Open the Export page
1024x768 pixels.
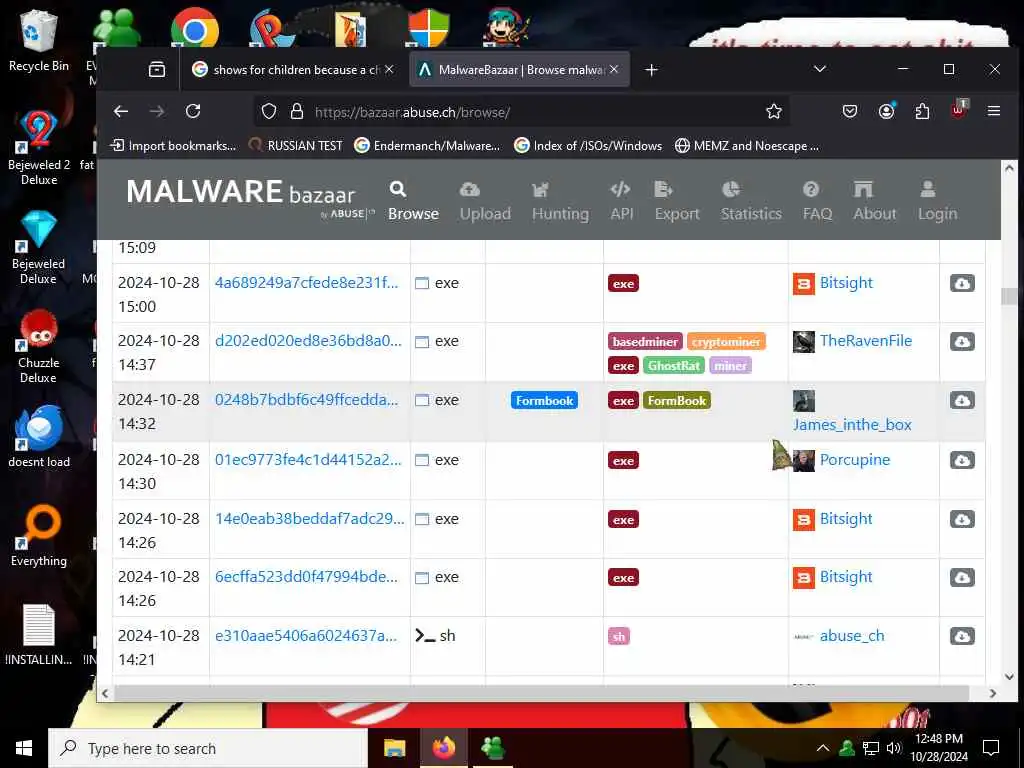(x=677, y=201)
